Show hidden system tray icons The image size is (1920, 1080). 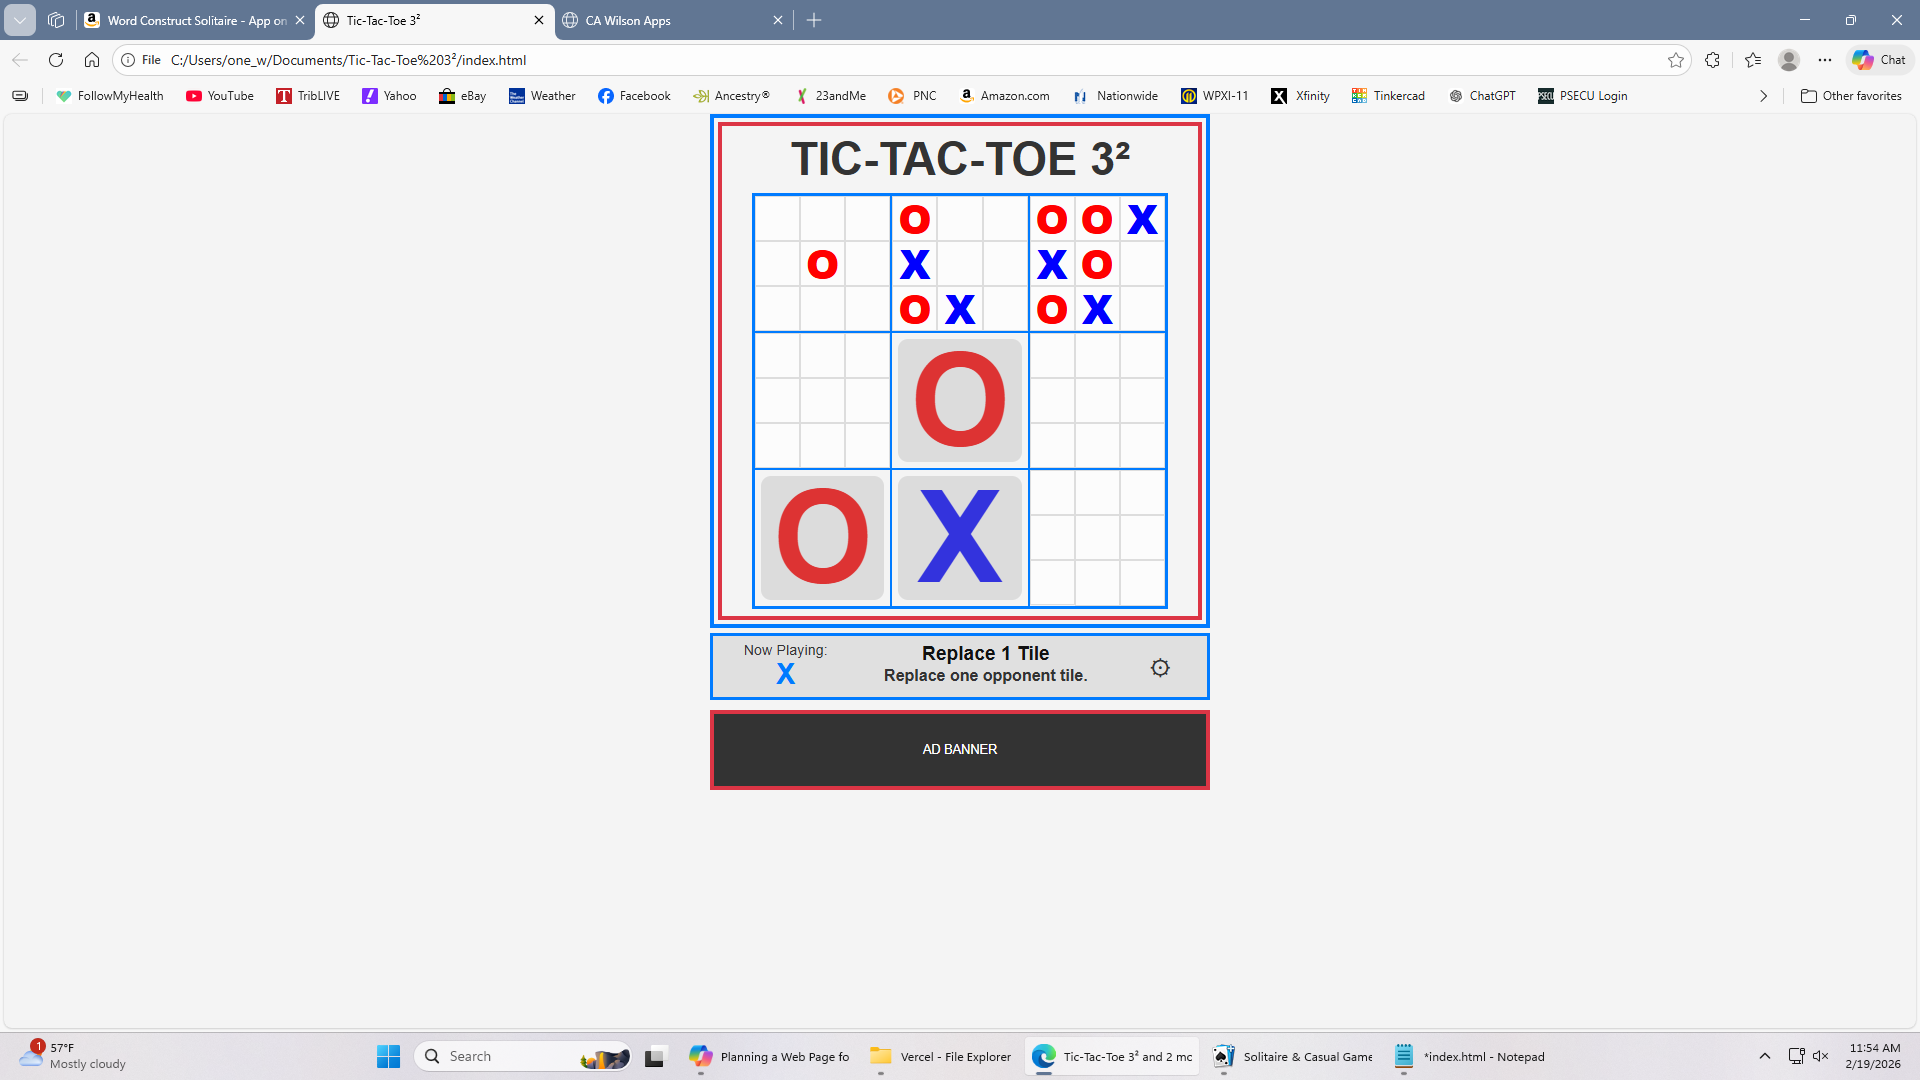(x=1765, y=1055)
